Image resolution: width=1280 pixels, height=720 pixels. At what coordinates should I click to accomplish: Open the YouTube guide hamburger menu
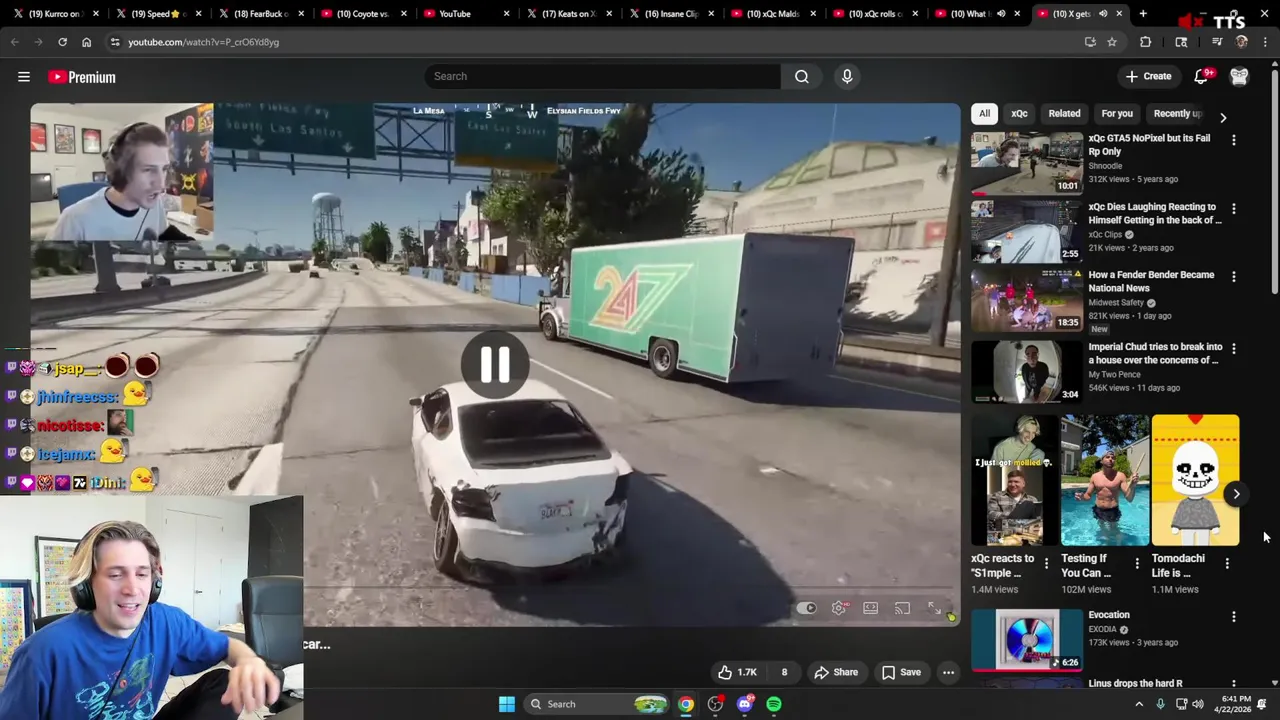(x=24, y=76)
